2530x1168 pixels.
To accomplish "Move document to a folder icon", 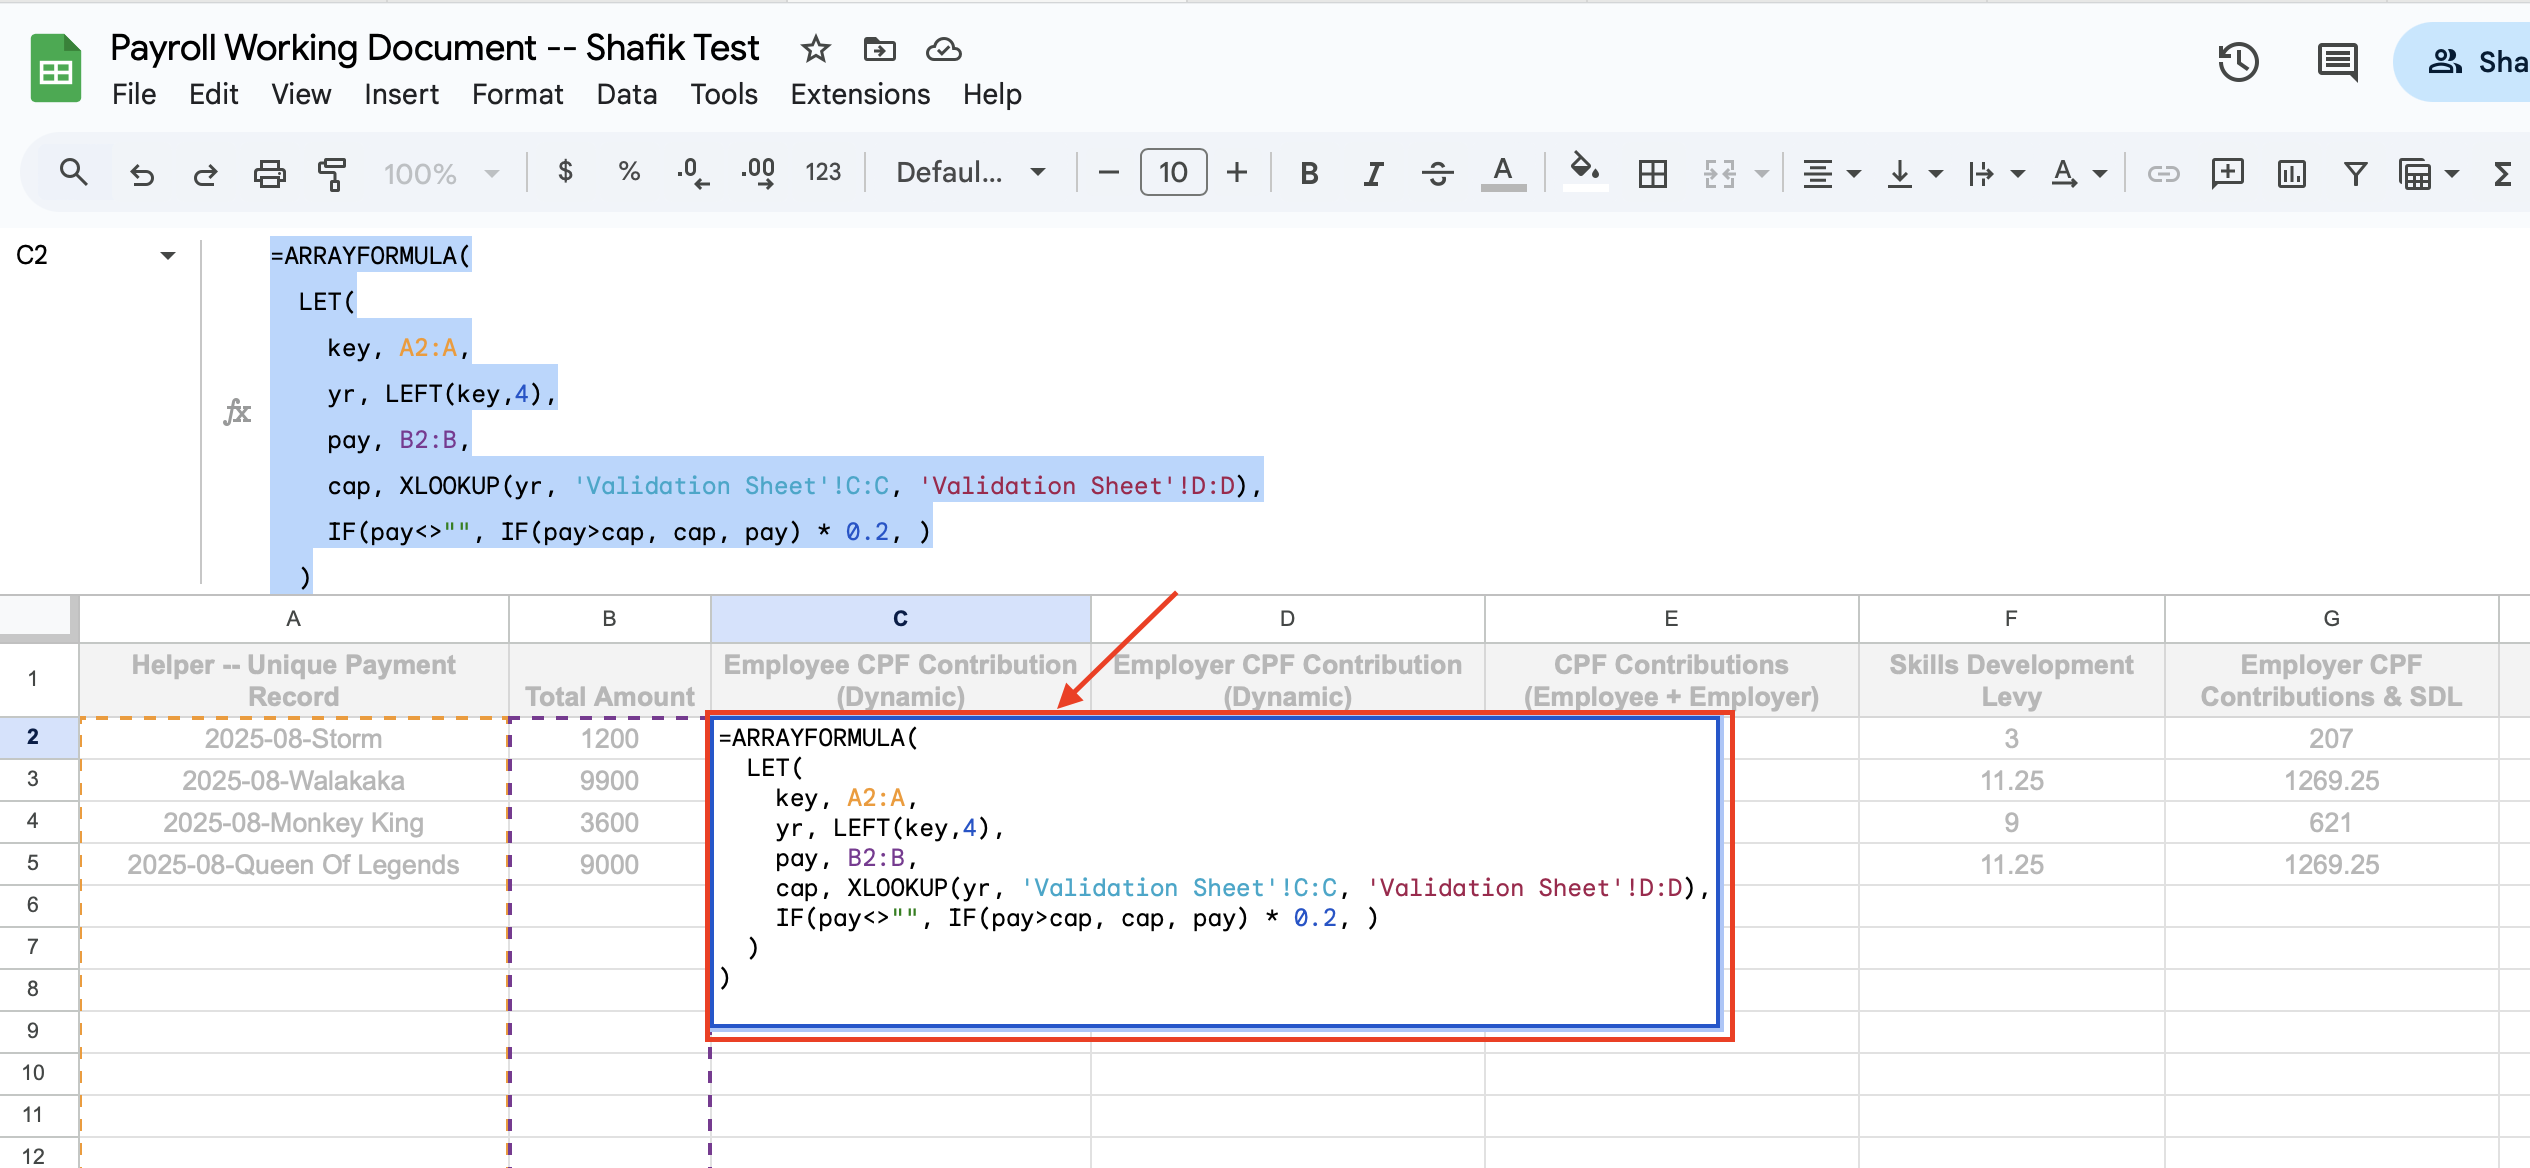I will point(880,48).
